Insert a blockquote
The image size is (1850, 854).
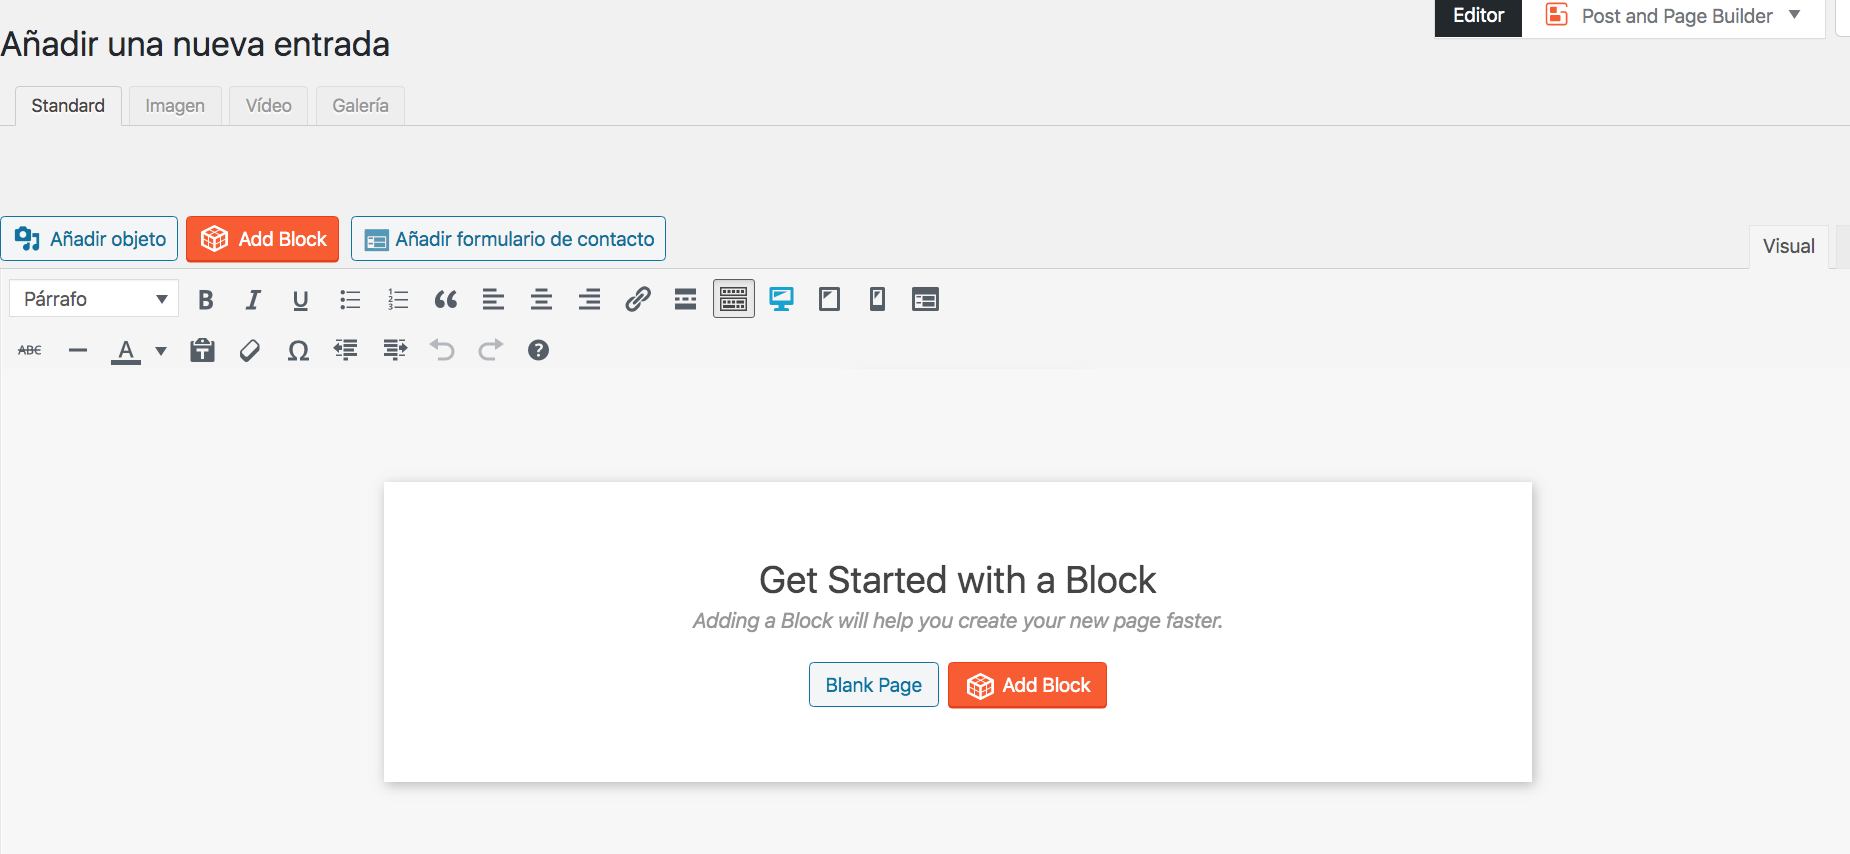point(446,299)
